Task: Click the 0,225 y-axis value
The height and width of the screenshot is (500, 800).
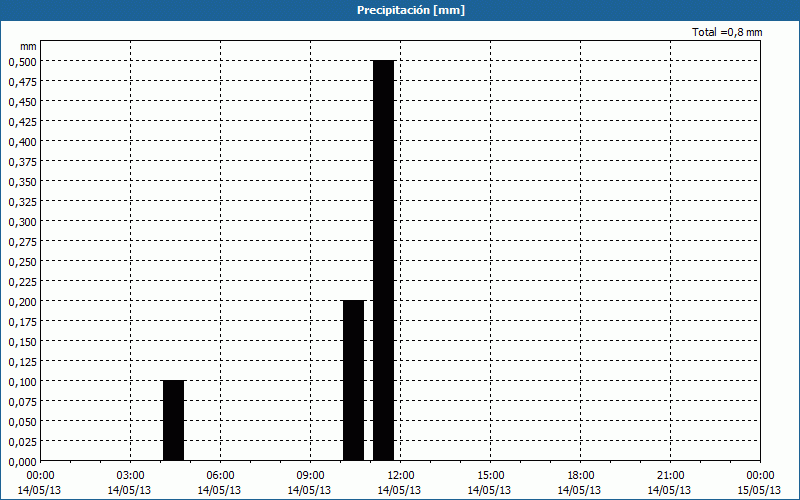Action: [22, 282]
